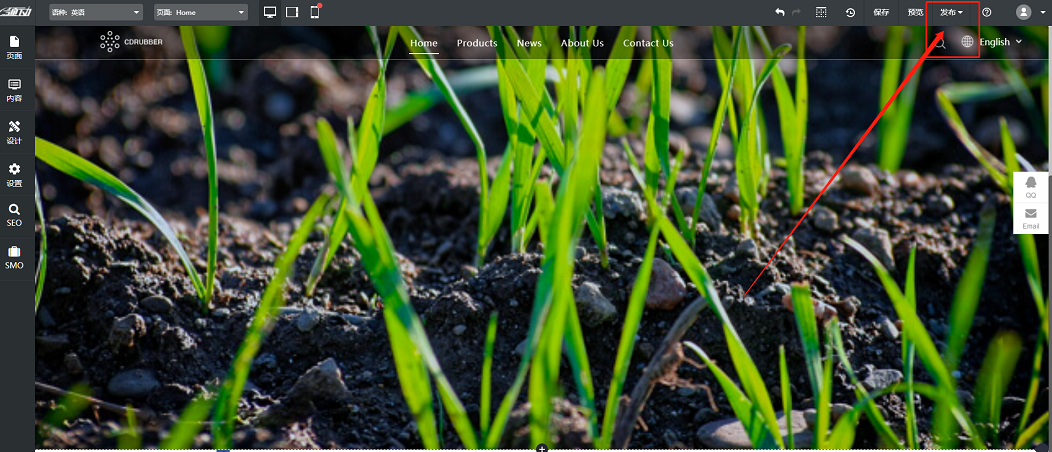Open the history clock icon
The width and height of the screenshot is (1052, 452).
coord(850,12)
